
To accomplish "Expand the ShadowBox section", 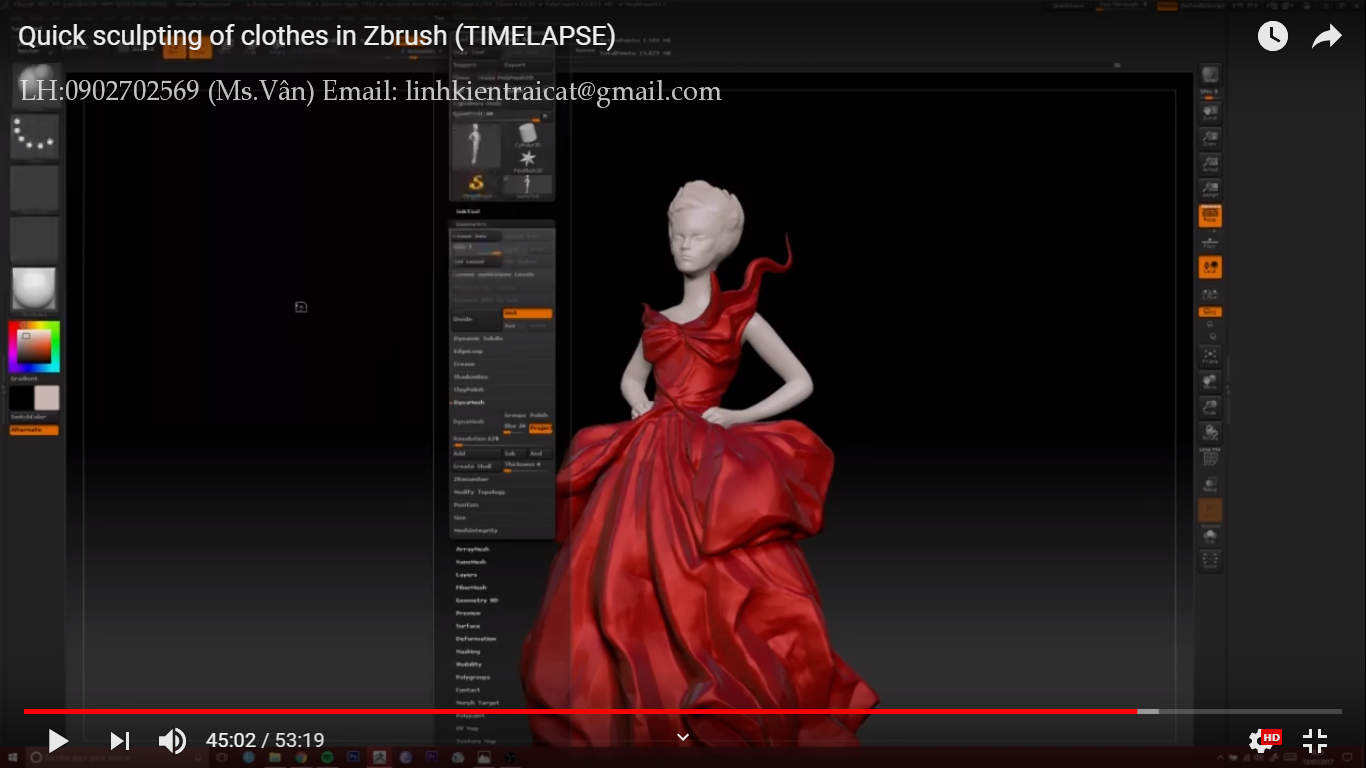I will [470, 377].
